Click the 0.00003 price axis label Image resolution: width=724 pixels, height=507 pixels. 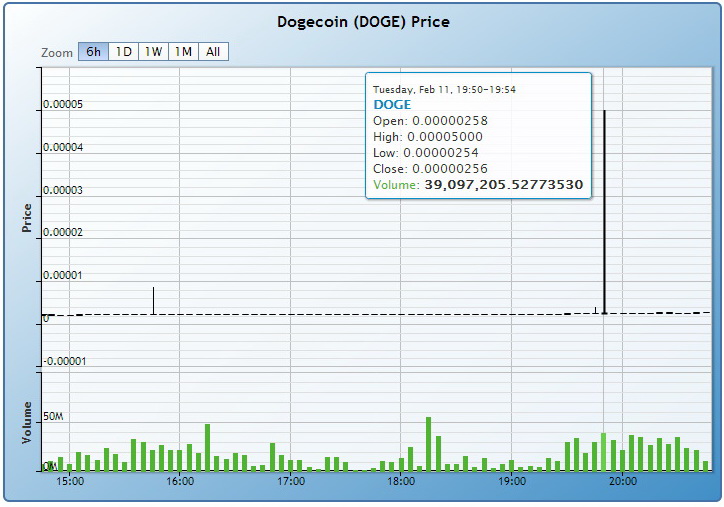point(63,190)
